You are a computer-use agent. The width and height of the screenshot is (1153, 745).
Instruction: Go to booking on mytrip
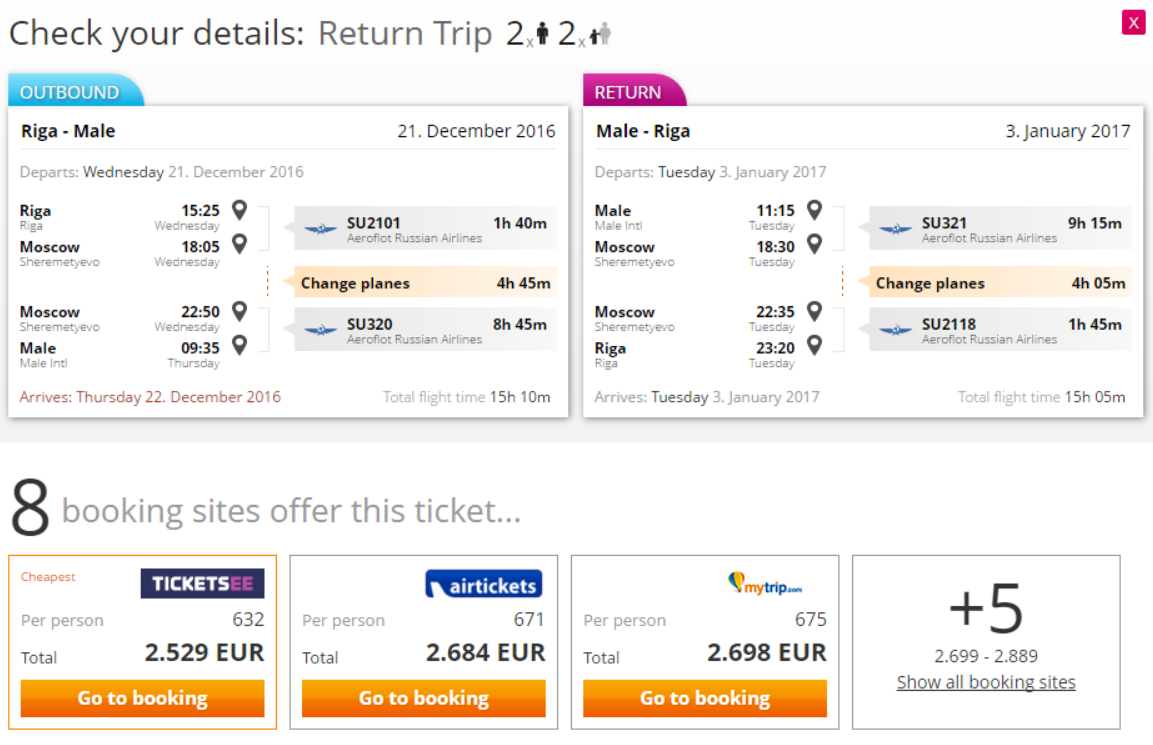pos(705,698)
